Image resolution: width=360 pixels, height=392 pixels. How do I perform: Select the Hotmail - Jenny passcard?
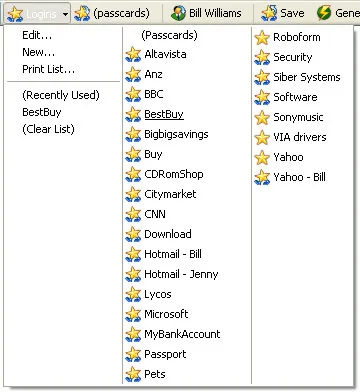click(x=181, y=274)
